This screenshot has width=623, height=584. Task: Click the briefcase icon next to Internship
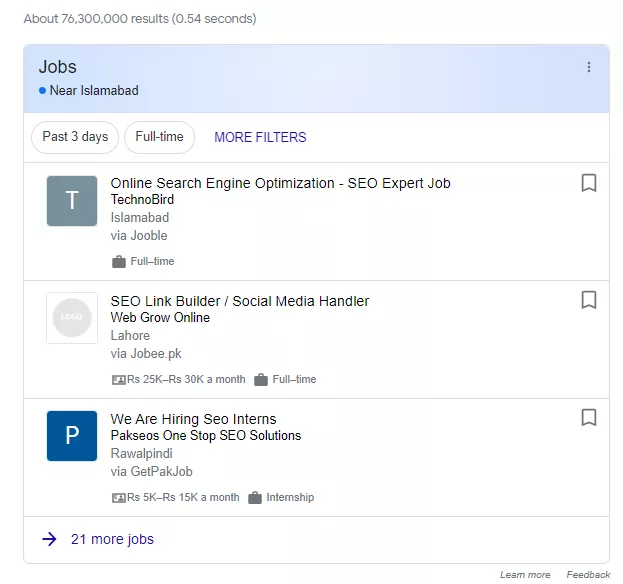tap(255, 498)
